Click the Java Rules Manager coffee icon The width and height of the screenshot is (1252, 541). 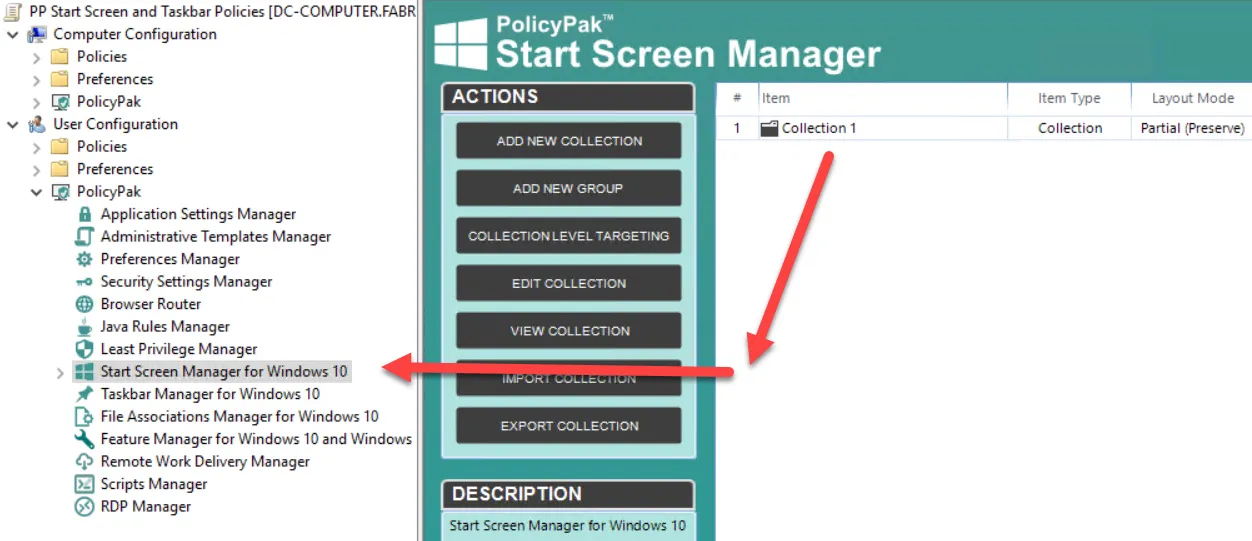pos(85,327)
